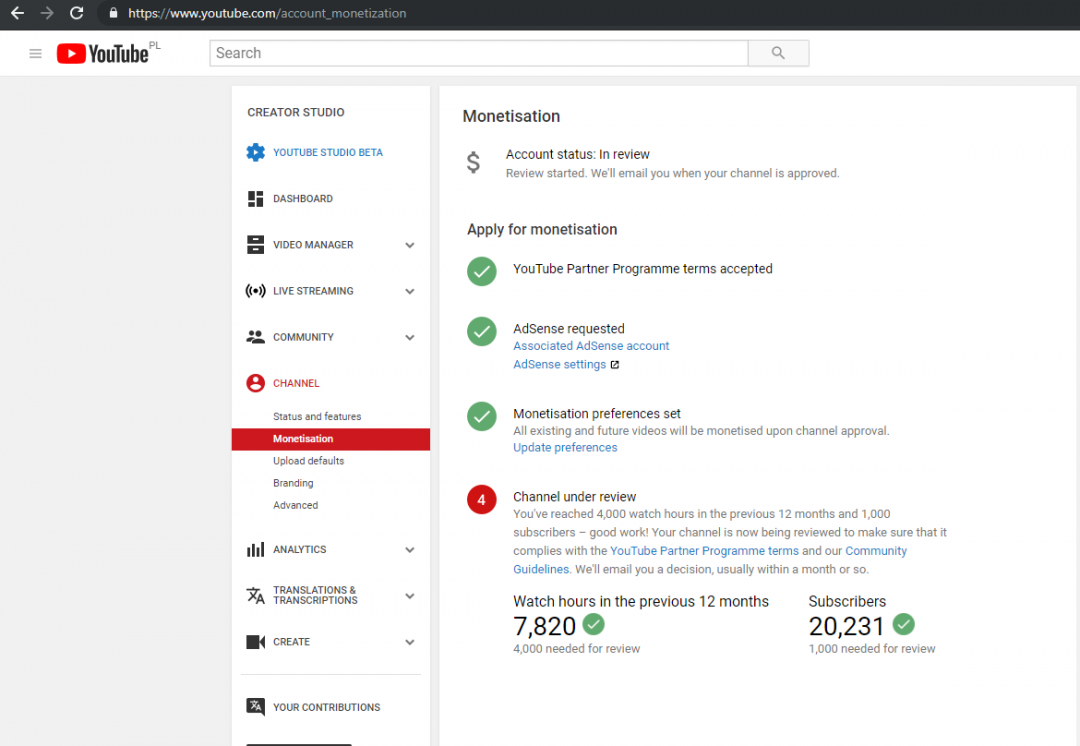The height and width of the screenshot is (746, 1080).
Task: Click the Dashboard grid icon
Action: 256,199
